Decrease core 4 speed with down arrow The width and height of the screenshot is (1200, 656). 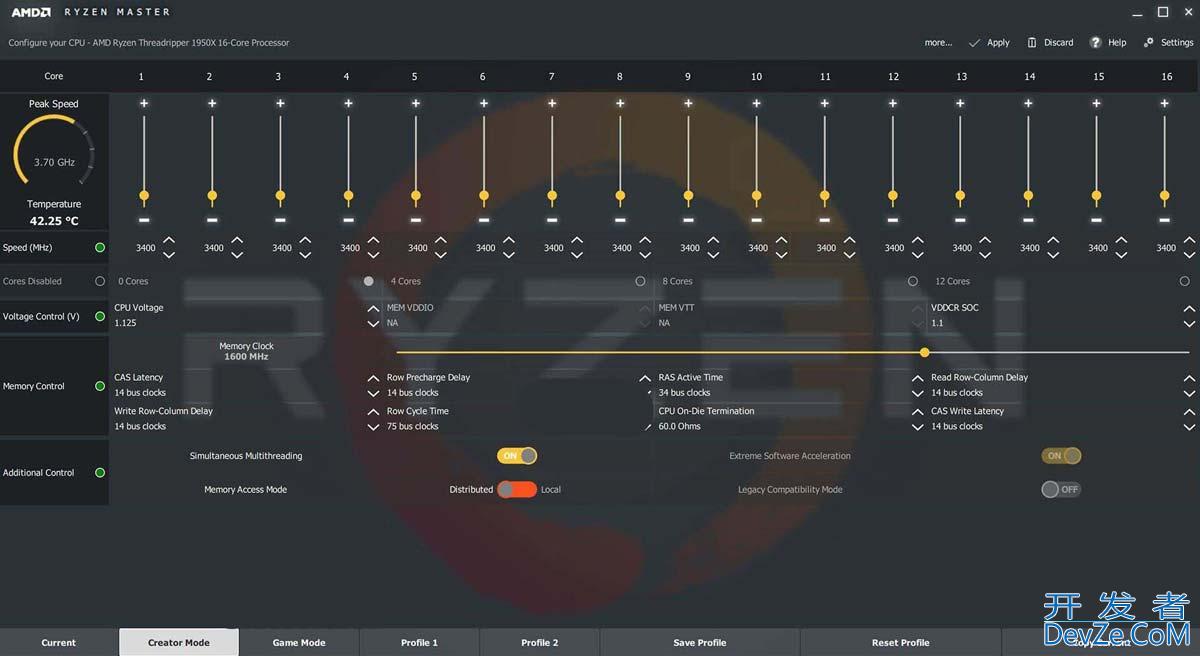[373, 255]
